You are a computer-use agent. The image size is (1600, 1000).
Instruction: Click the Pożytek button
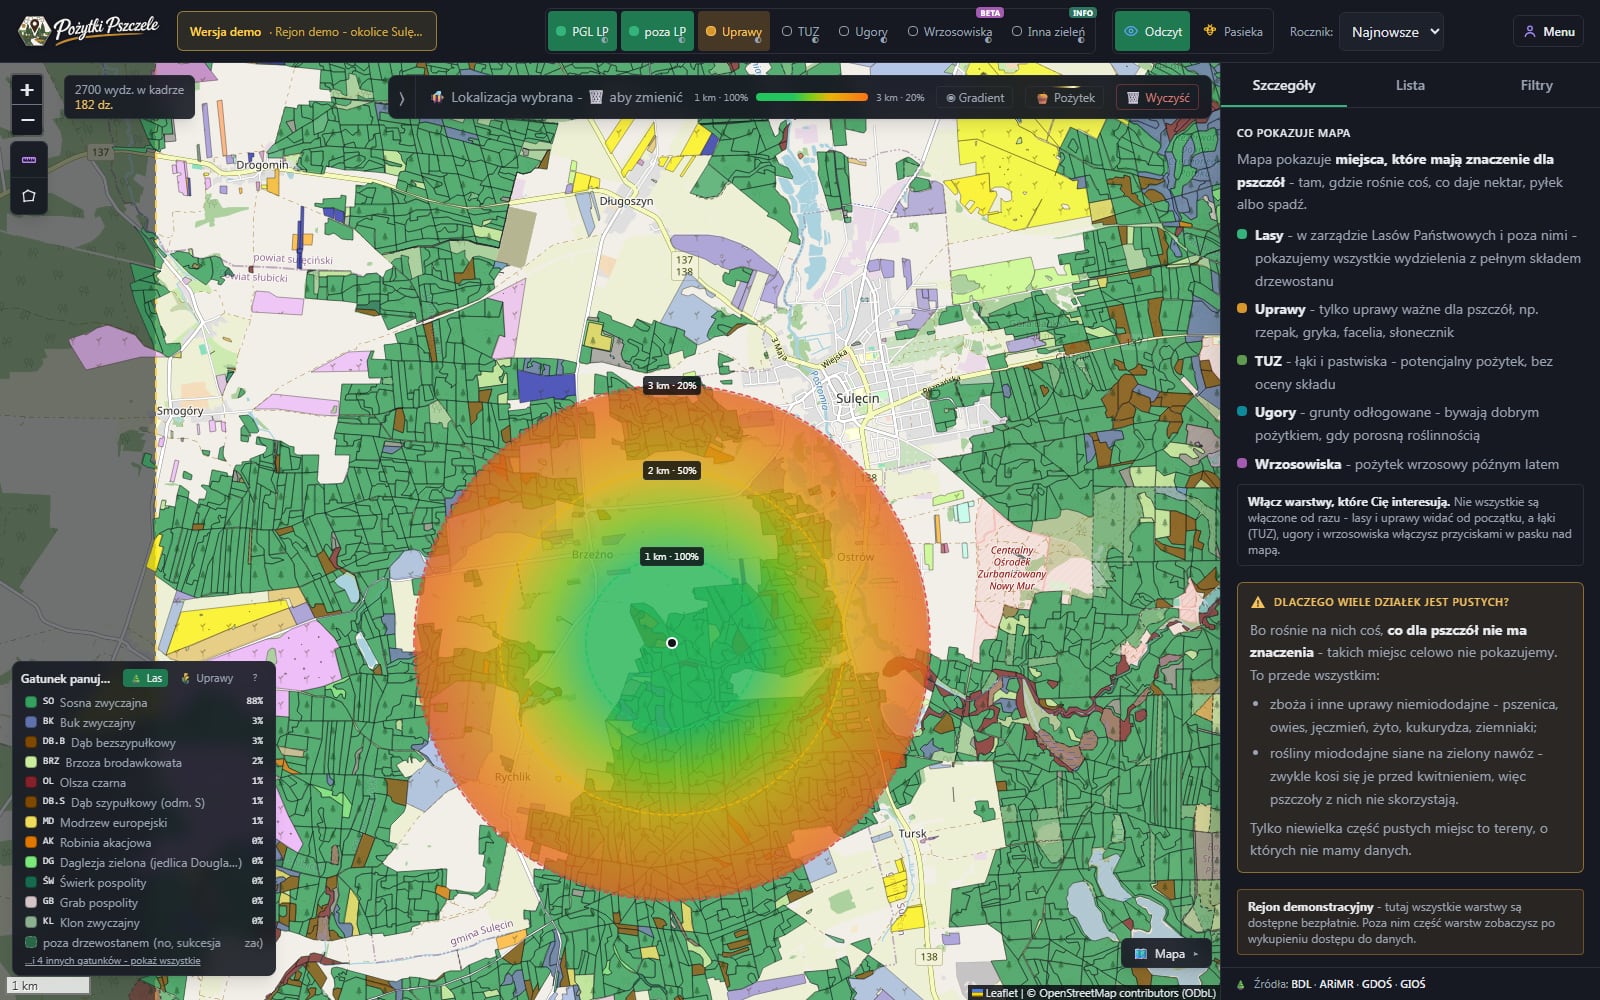(x=1066, y=98)
